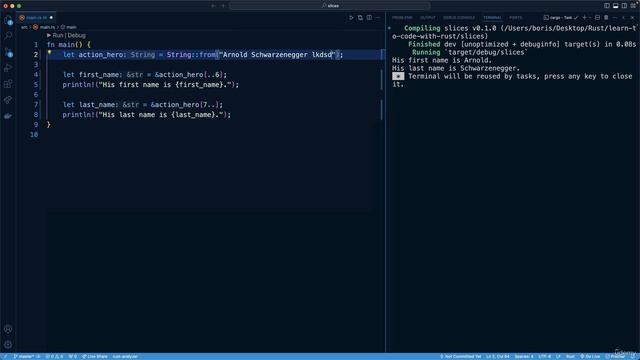
Task: Click Go Live in status bar
Action: tap(590, 356)
